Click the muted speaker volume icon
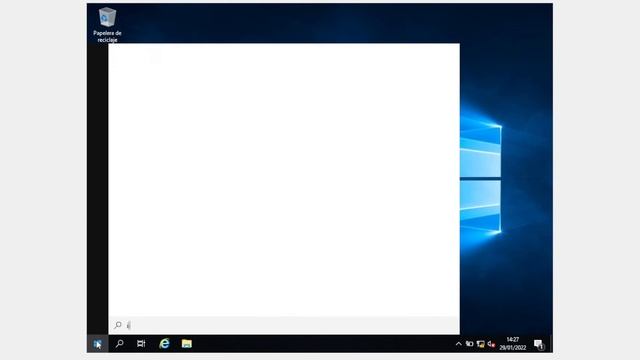This screenshot has height=360, width=640. click(x=491, y=344)
